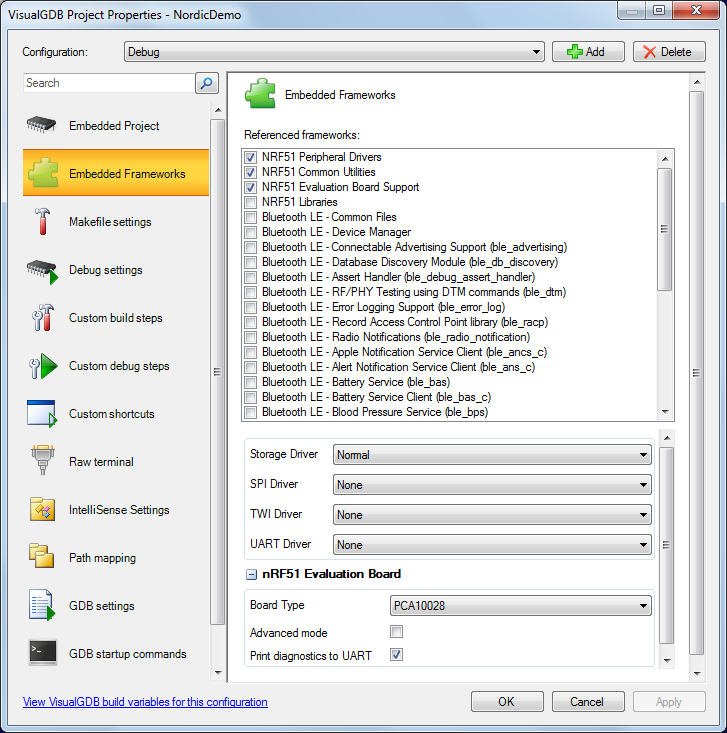Click the GDB startup commands console icon
Screen dimensions: 727x733
coord(43,652)
